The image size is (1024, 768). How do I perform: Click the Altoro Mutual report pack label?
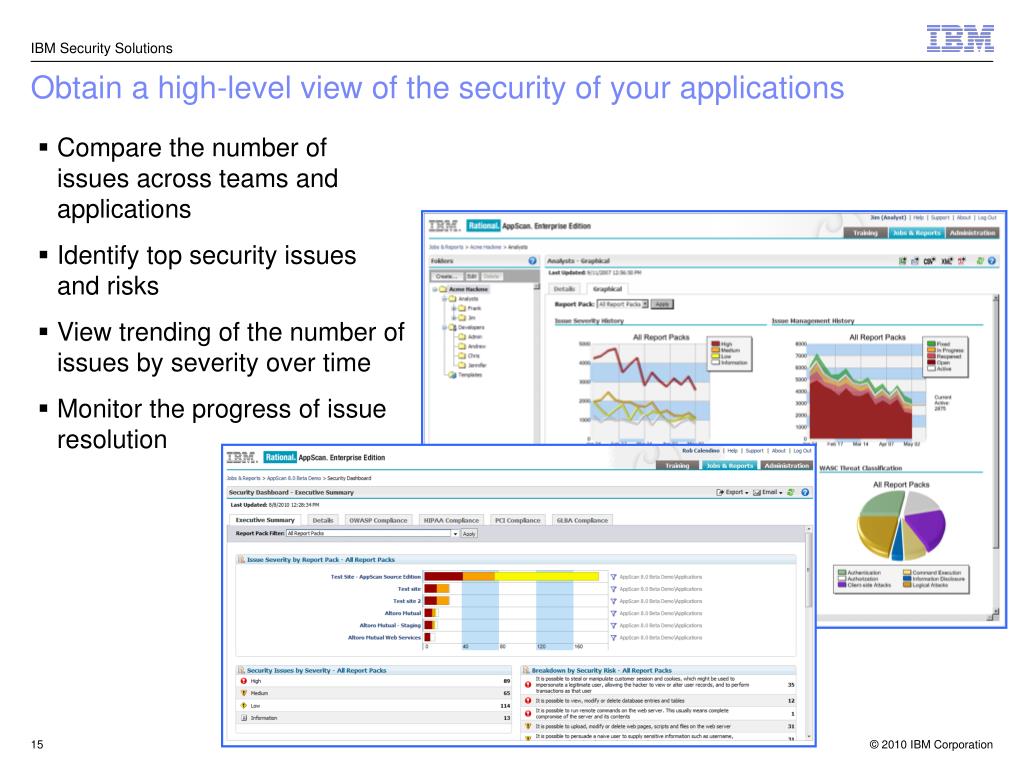(403, 613)
